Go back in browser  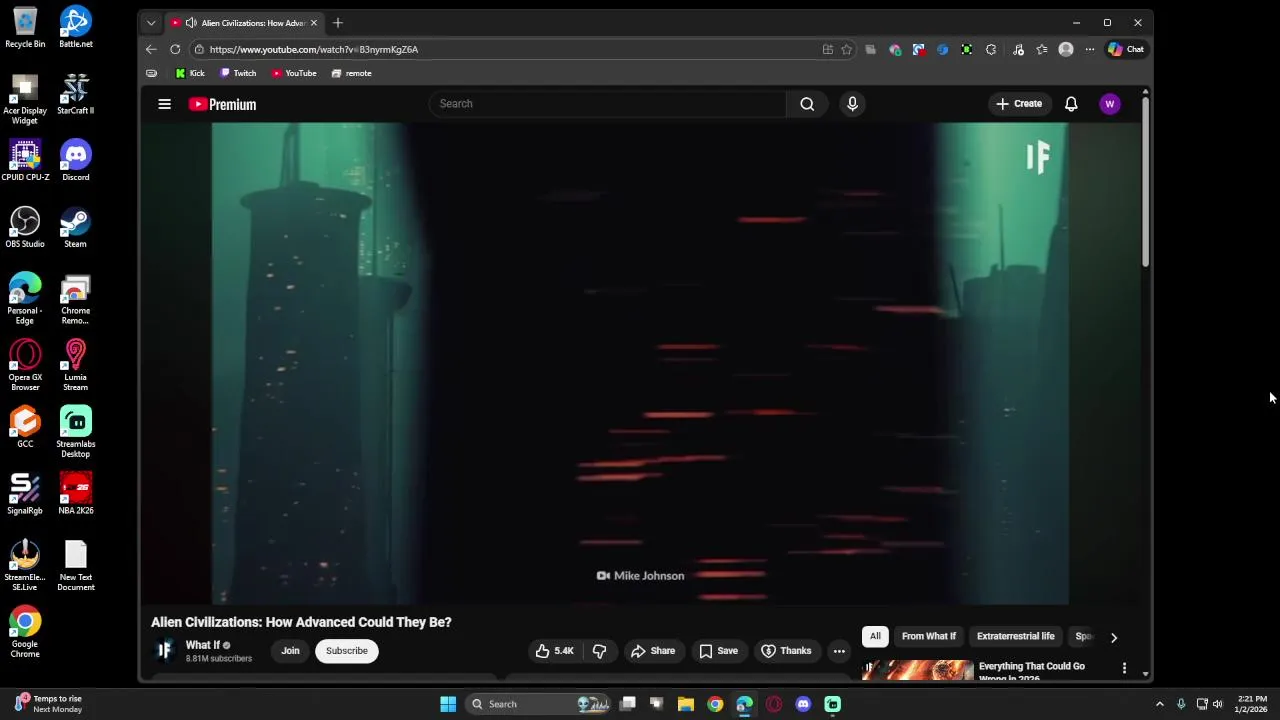coord(151,49)
